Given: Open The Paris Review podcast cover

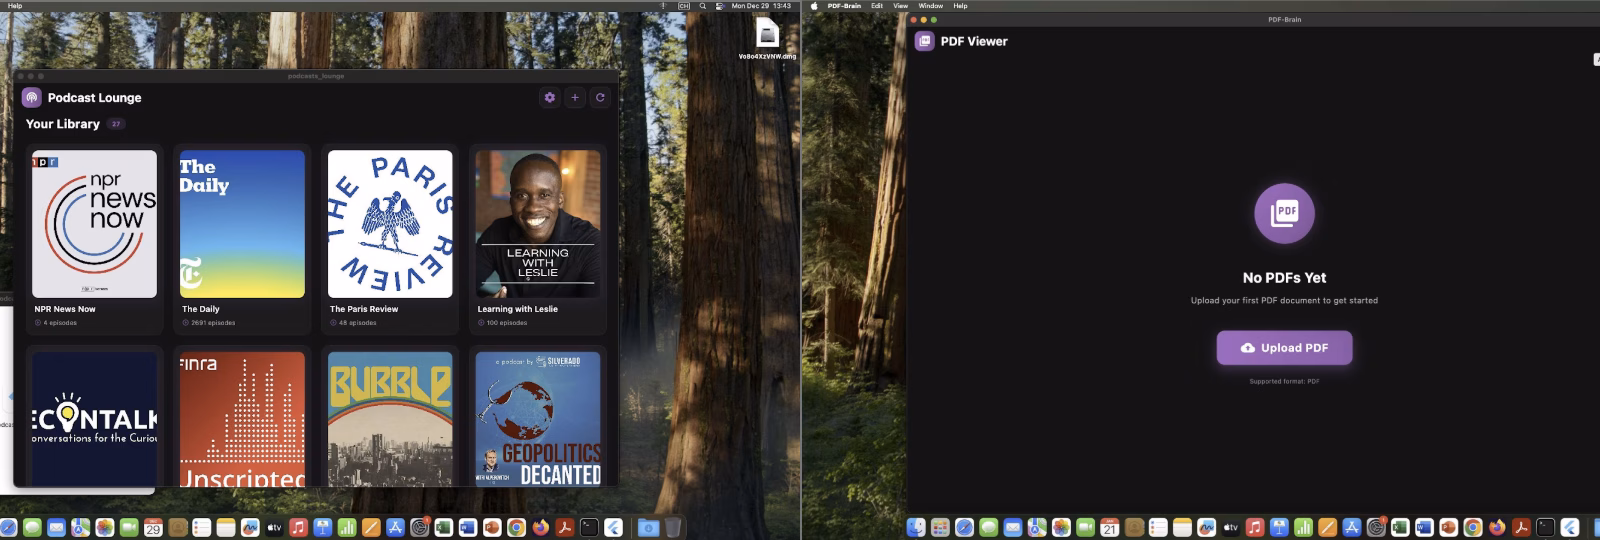Looking at the screenshot, I should [x=390, y=224].
